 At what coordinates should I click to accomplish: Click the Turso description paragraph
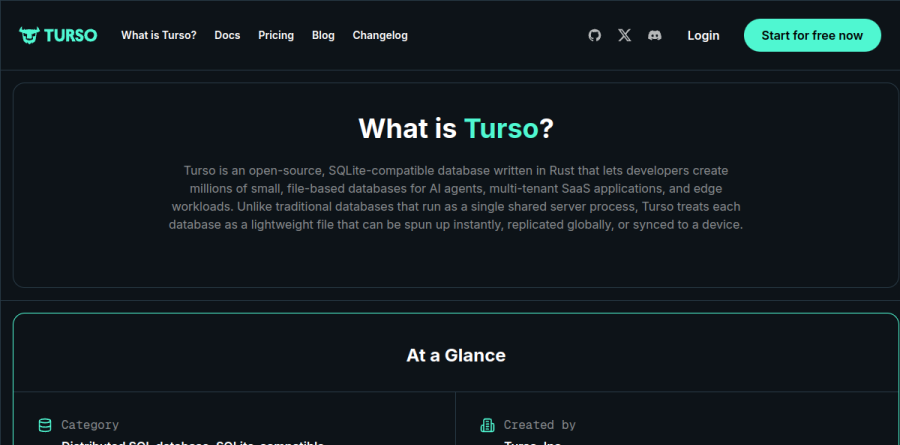tap(456, 198)
